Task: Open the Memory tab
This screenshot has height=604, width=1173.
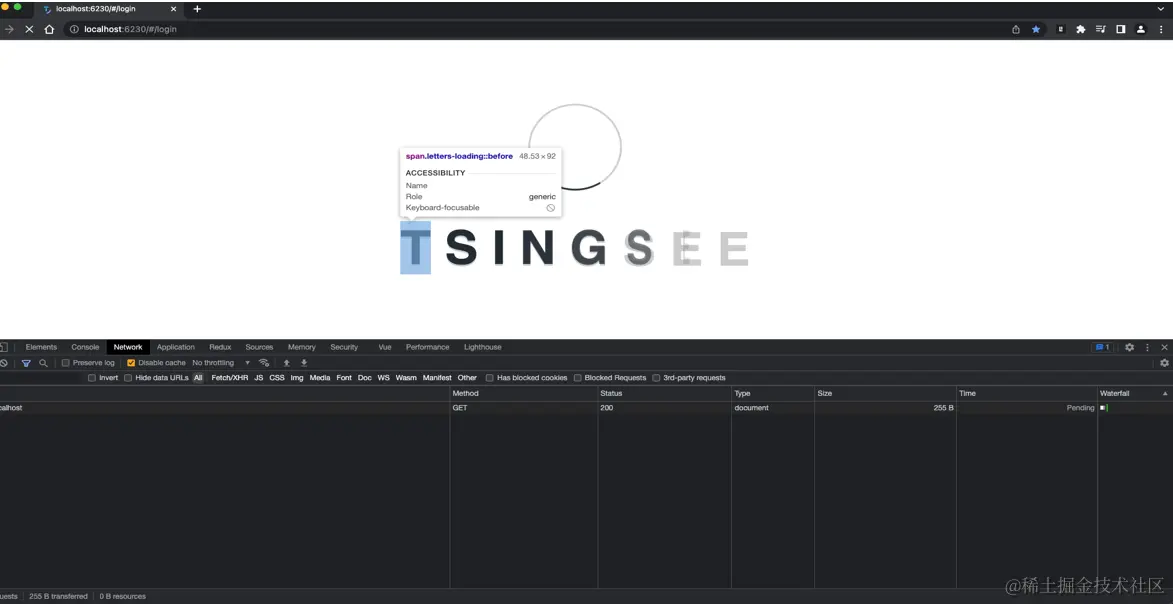Action: [x=301, y=347]
